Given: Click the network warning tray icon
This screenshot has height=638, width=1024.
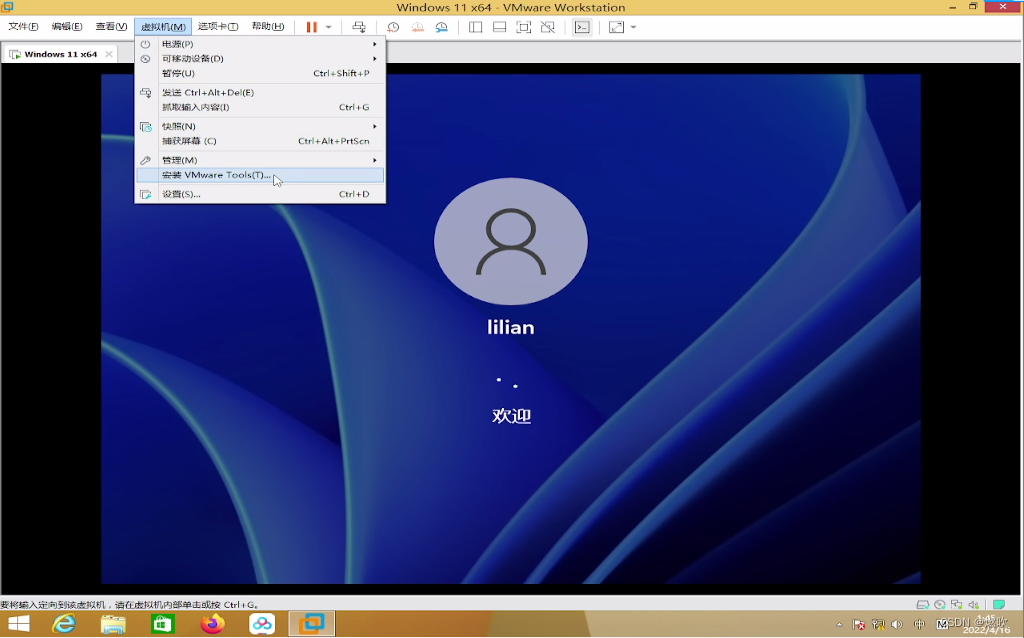Looking at the screenshot, I should [x=878, y=625].
